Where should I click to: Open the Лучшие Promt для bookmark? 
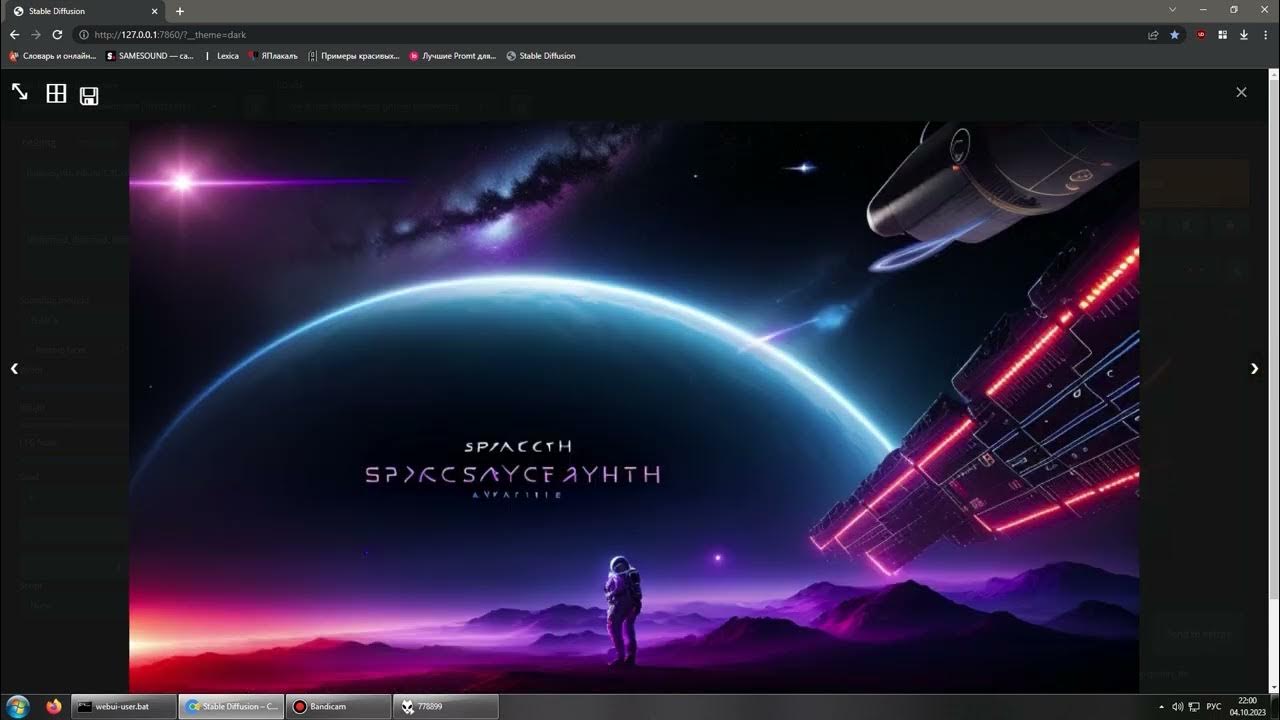(x=453, y=56)
